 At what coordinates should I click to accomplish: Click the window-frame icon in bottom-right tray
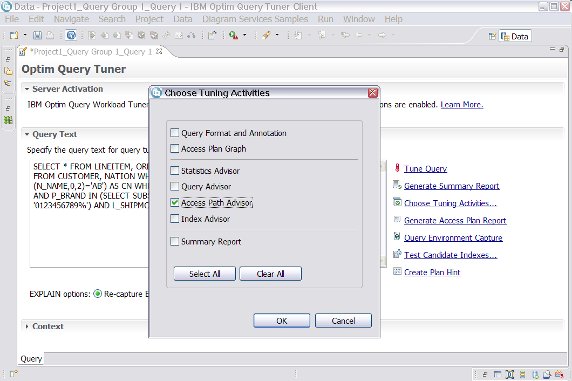[x=497, y=374]
